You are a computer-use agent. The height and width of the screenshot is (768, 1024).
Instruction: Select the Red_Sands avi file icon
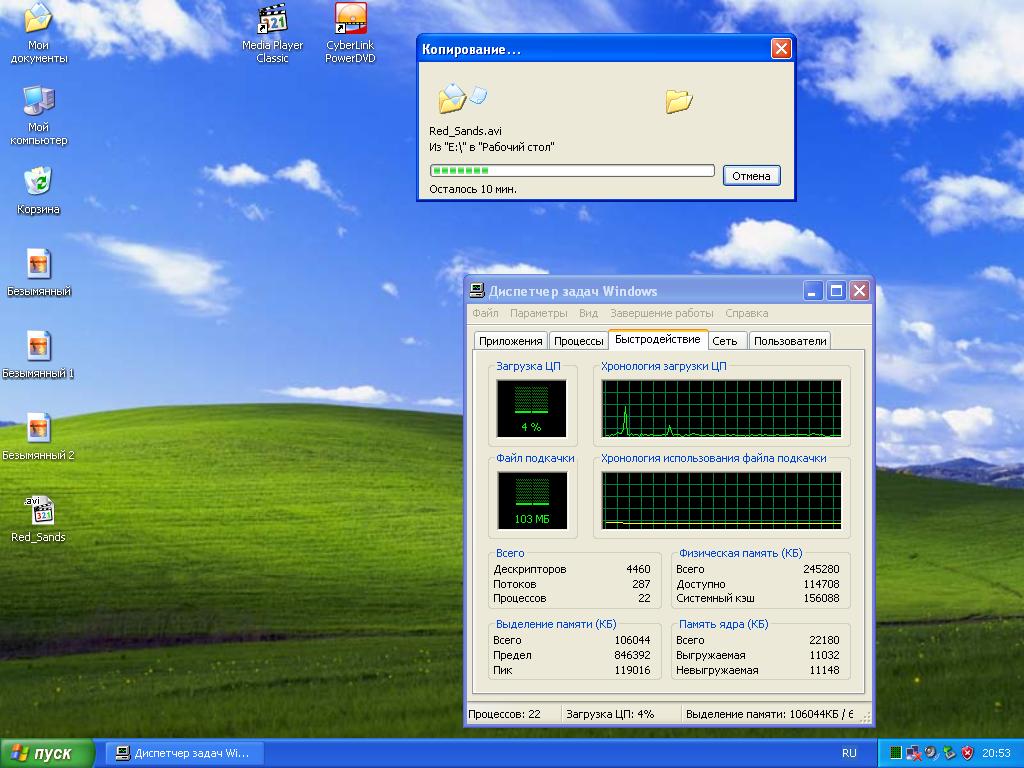39,519
